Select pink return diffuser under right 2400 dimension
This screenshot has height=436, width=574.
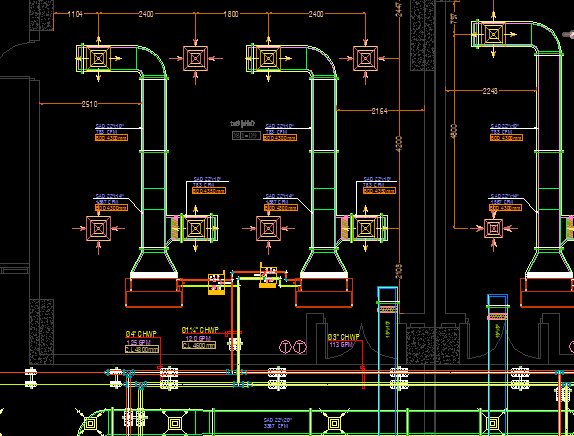click(365, 59)
